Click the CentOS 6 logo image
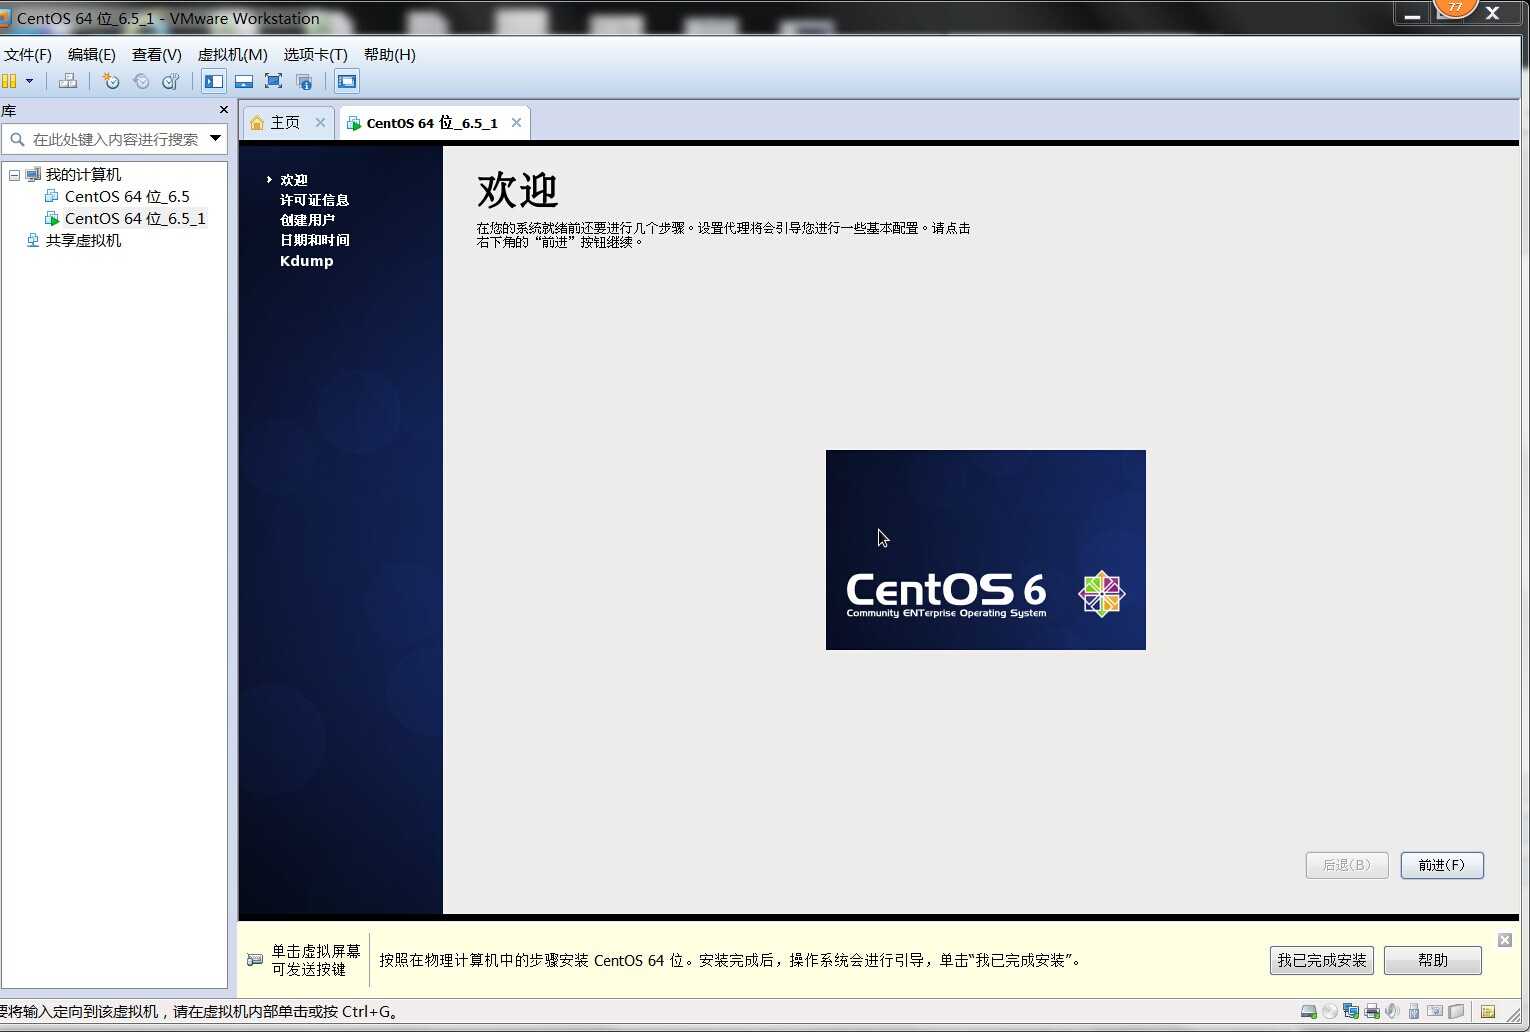This screenshot has height=1032, width=1530. (985, 550)
